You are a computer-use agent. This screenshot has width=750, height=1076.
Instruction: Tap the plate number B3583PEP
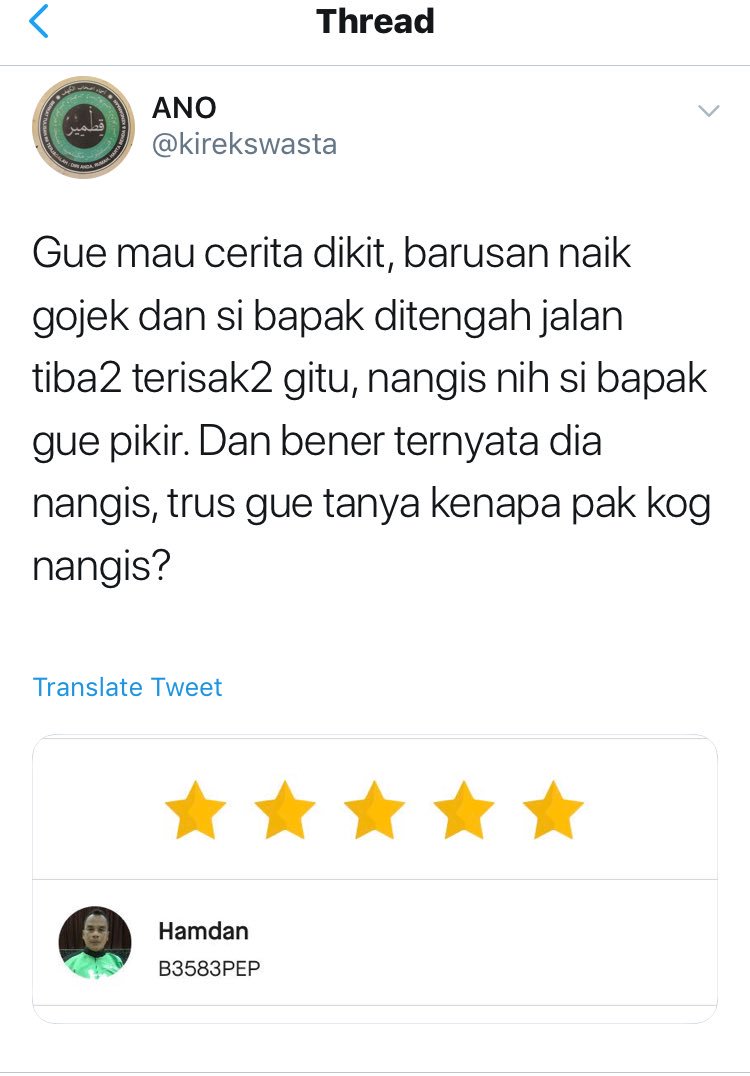click(x=209, y=968)
